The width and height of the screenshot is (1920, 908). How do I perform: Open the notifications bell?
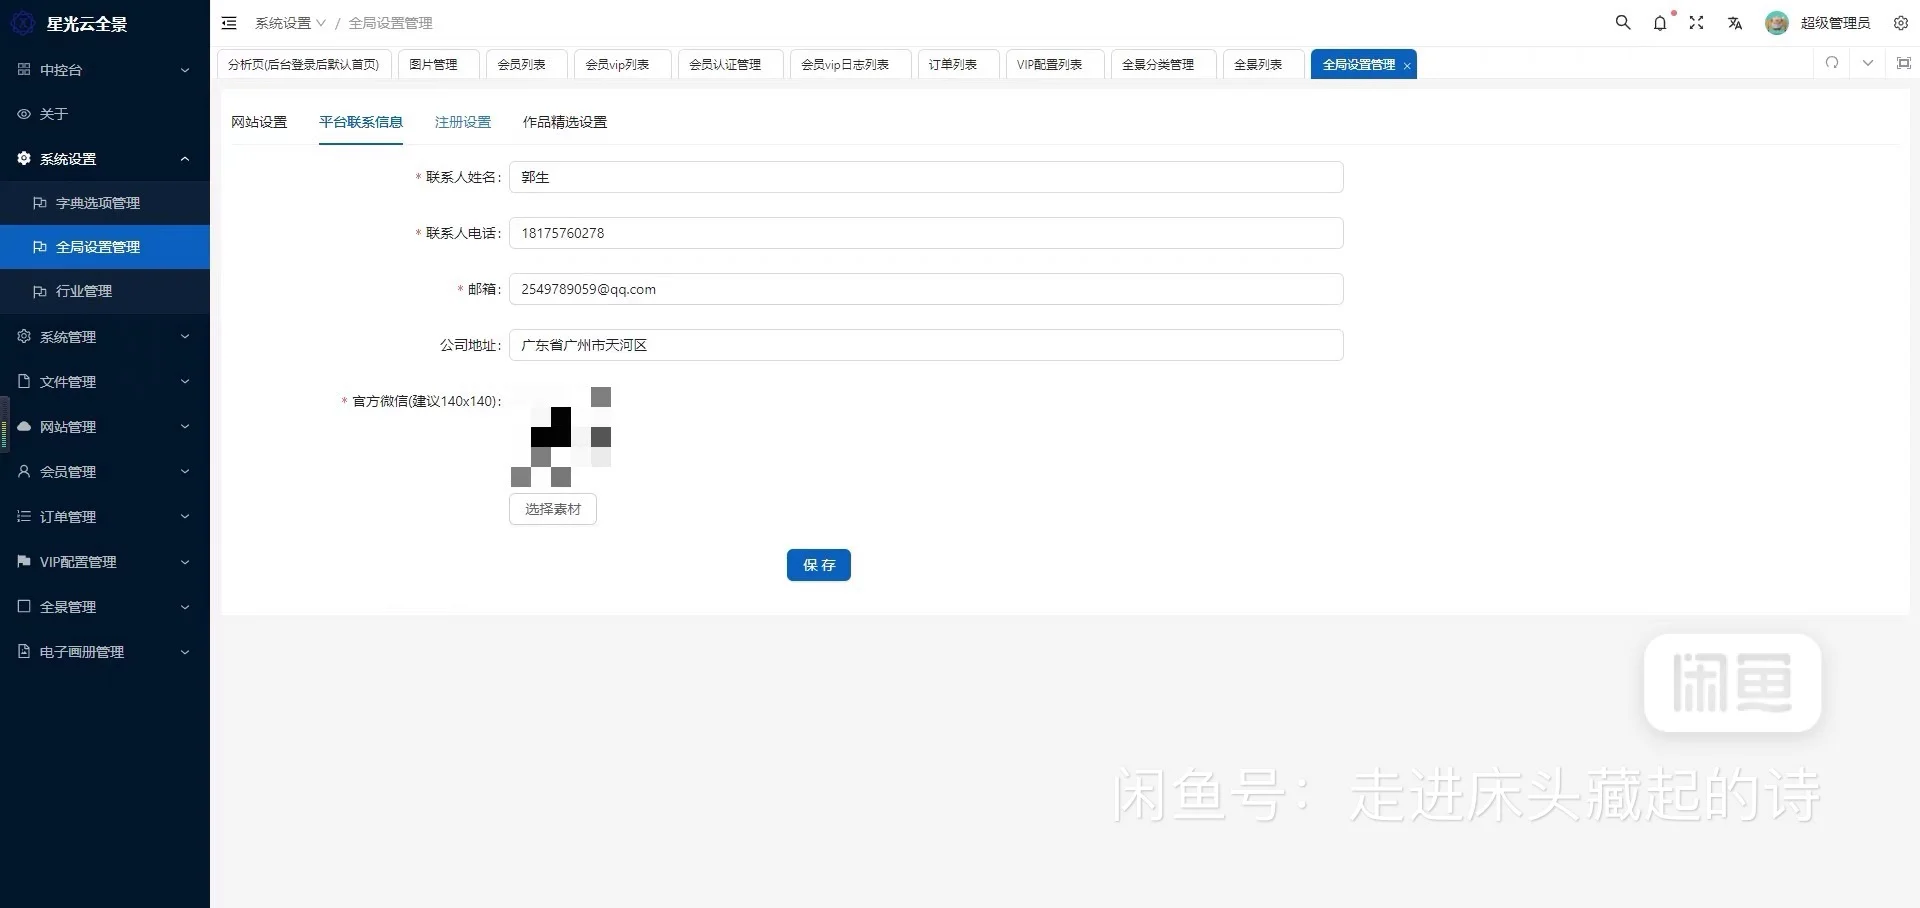tap(1660, 22)
